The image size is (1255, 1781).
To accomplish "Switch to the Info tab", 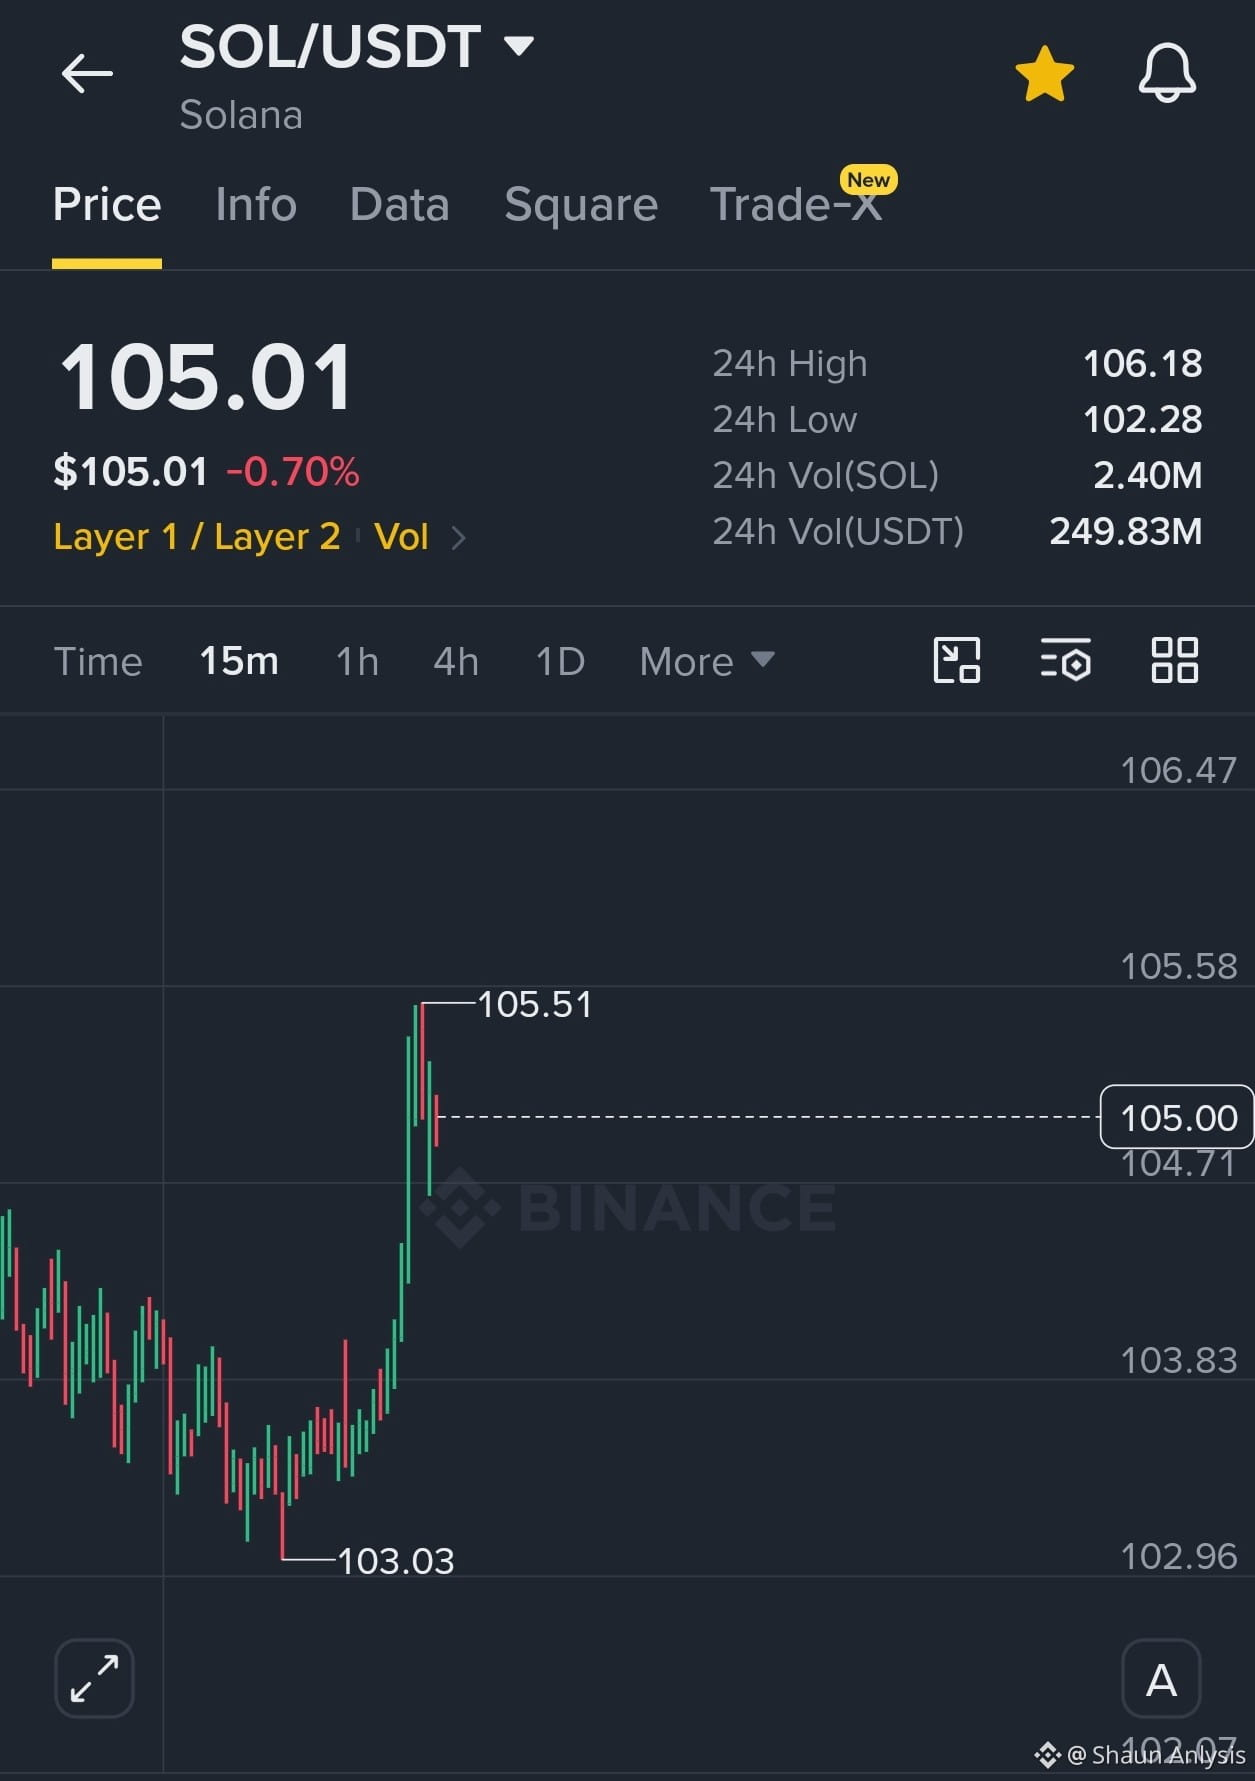I will (256, 205).
